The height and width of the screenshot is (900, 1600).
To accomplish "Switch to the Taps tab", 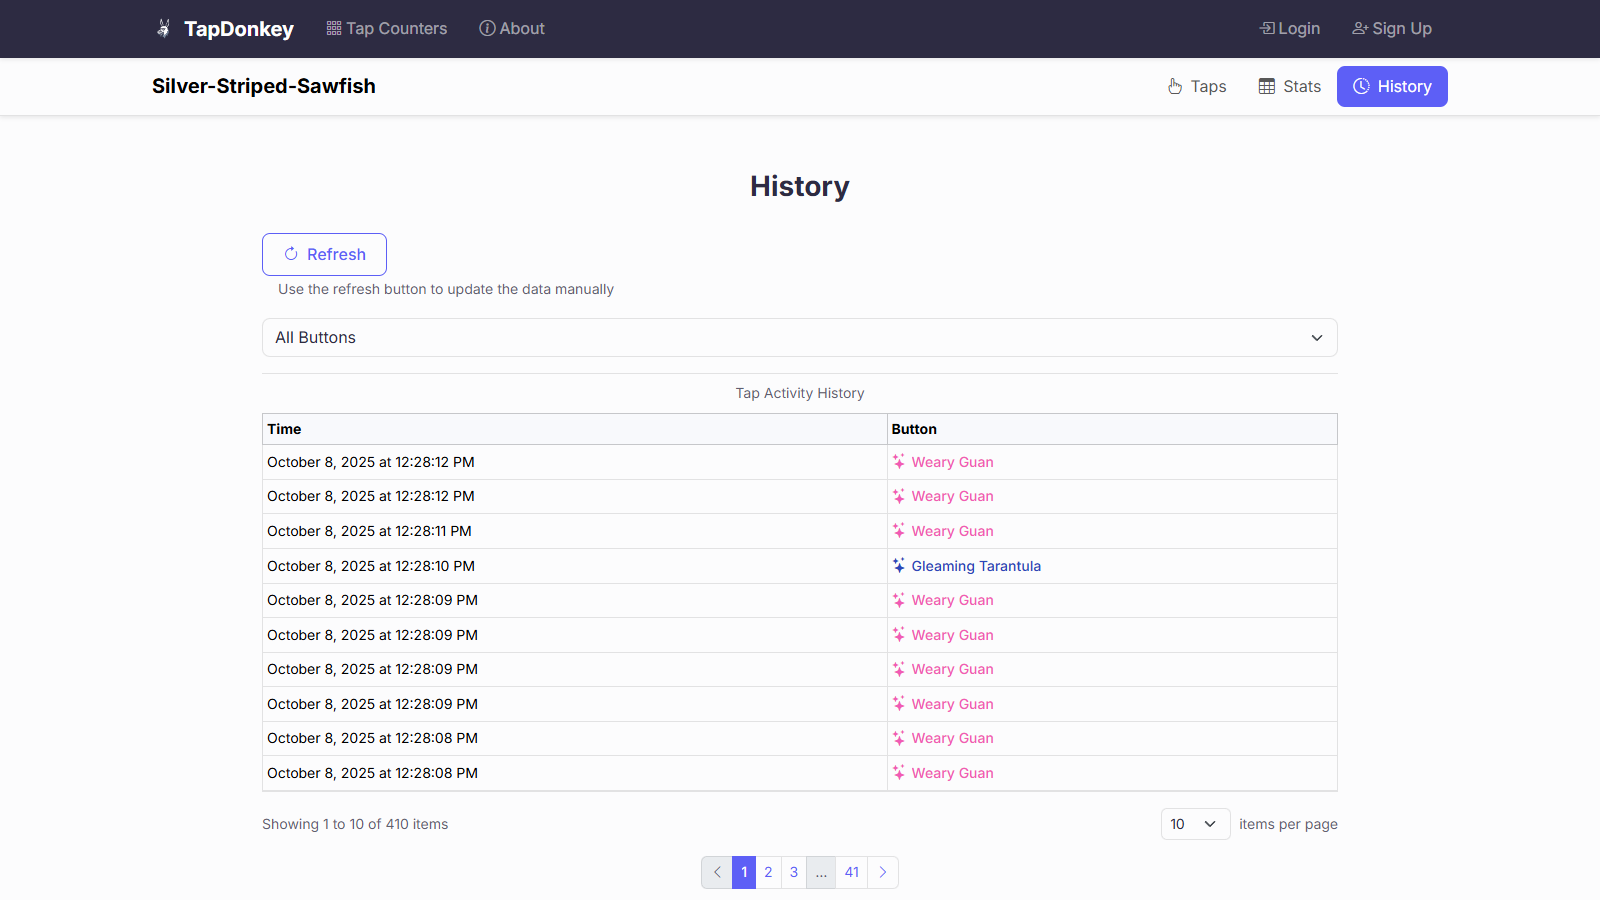I will coord(1197,86).
